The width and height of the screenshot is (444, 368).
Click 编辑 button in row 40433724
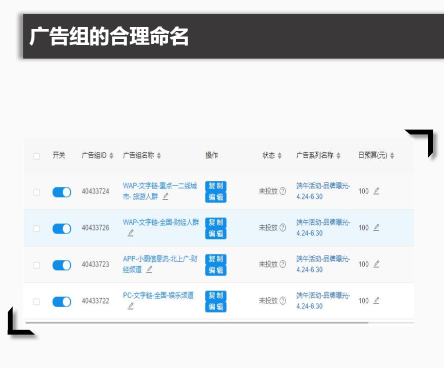(216, 197)
